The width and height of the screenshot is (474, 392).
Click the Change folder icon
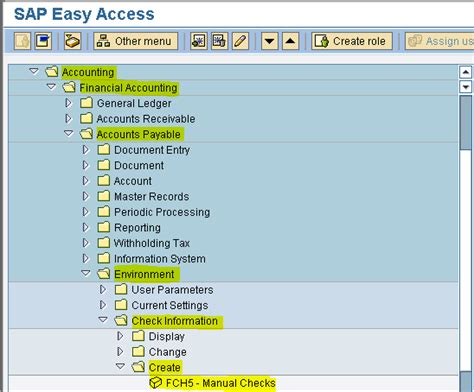tap(138, 351)
